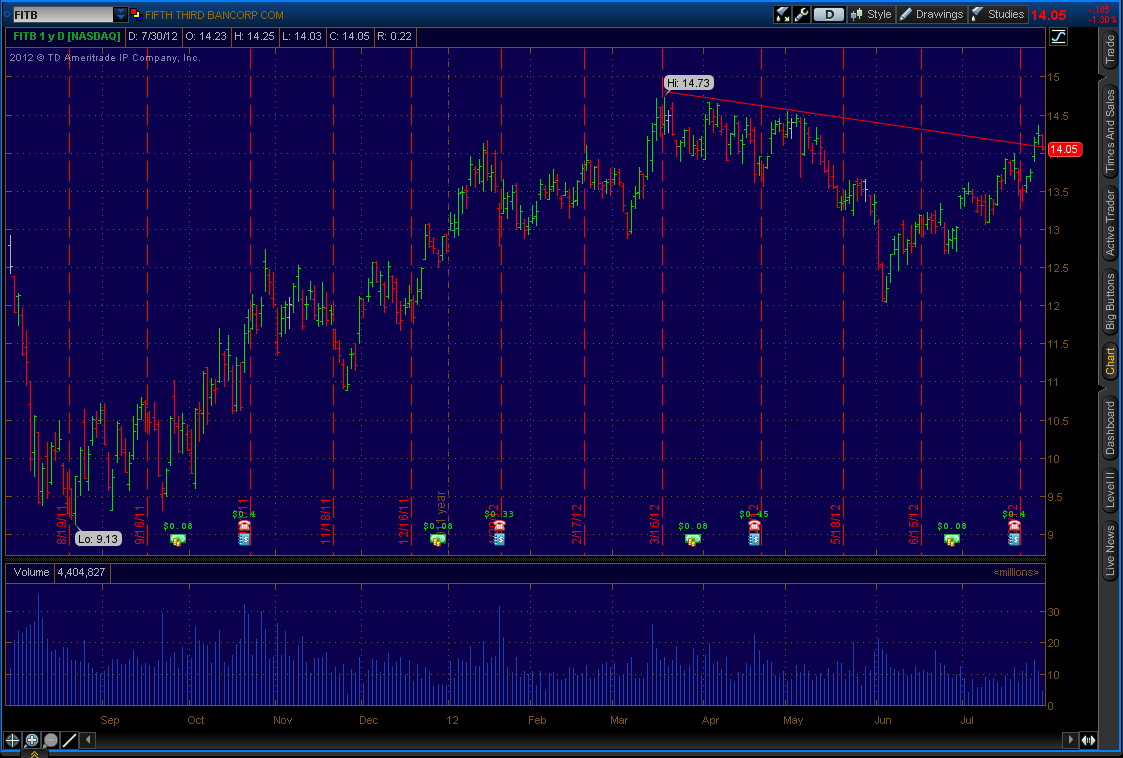
Task: Click the 2/17/12 expiration date marker
Action: coord(577,524)
